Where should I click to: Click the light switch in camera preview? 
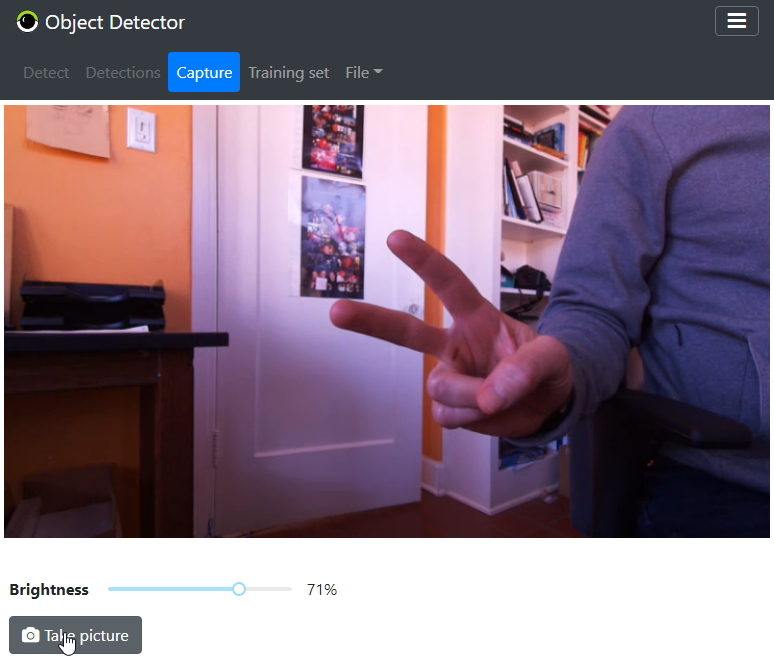[x=141, y=131]
